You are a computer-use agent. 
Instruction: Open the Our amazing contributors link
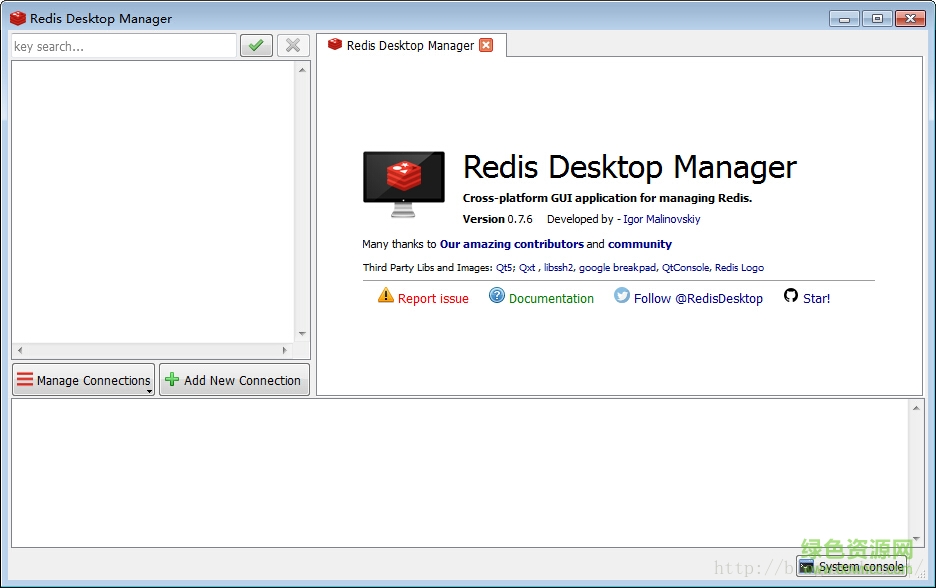512,243
